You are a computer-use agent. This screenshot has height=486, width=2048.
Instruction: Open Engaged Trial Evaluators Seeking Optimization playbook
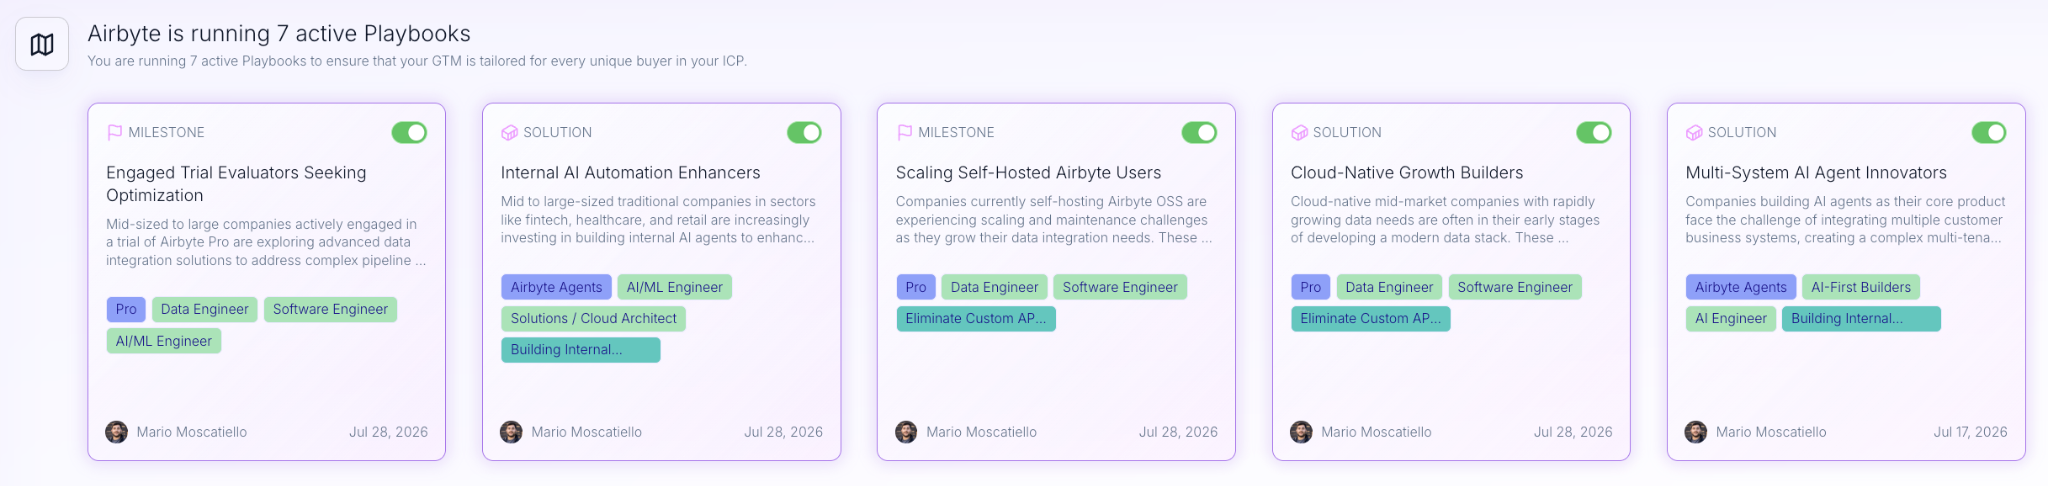pos(236,184)
